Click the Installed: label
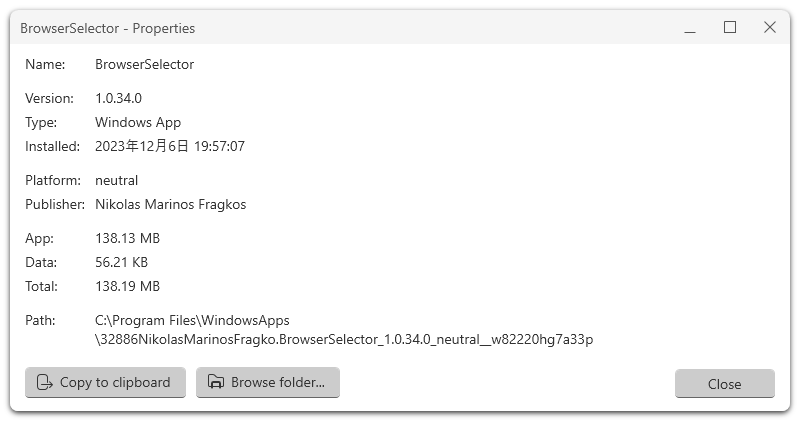The height and width of the screenshot is (421, 800). point(53,146)
